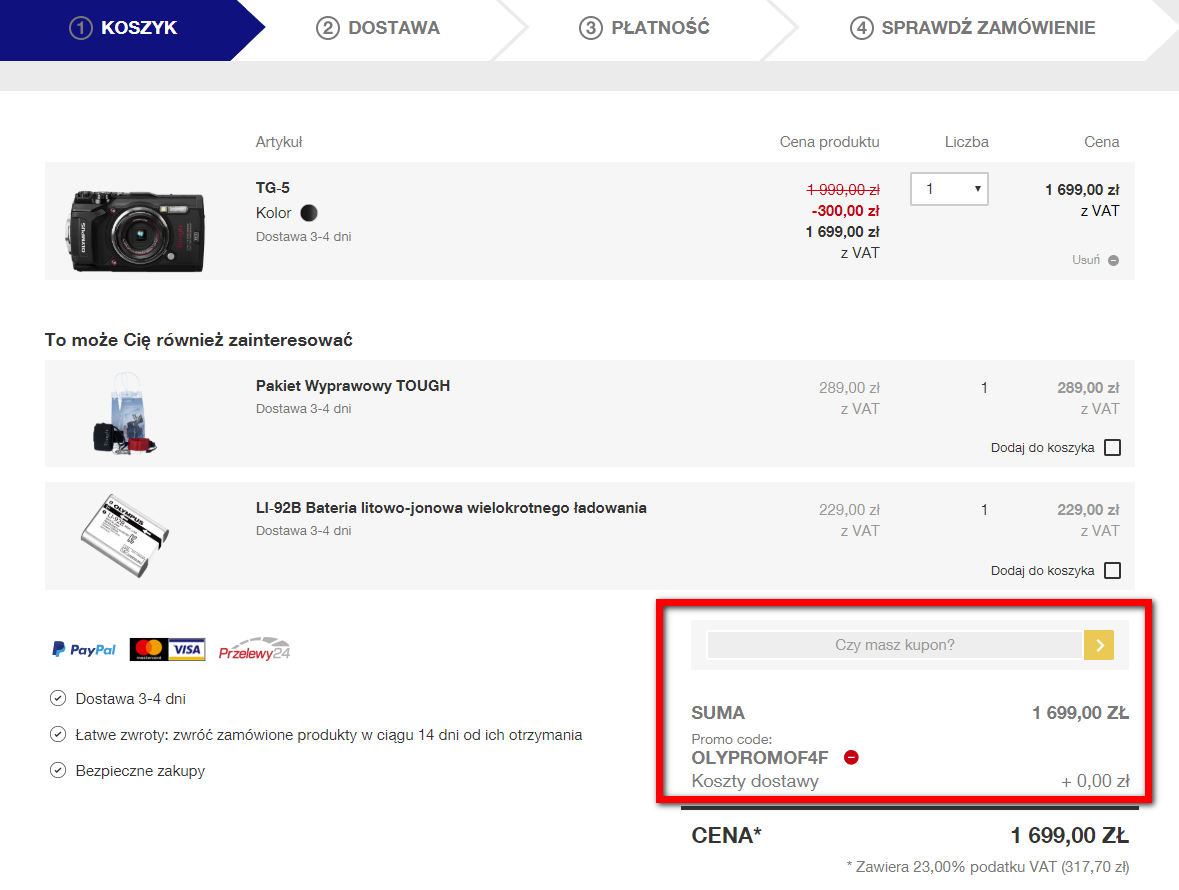Click the Przelewy24 payment logo
1179x890 pixels.
(254, 648)
